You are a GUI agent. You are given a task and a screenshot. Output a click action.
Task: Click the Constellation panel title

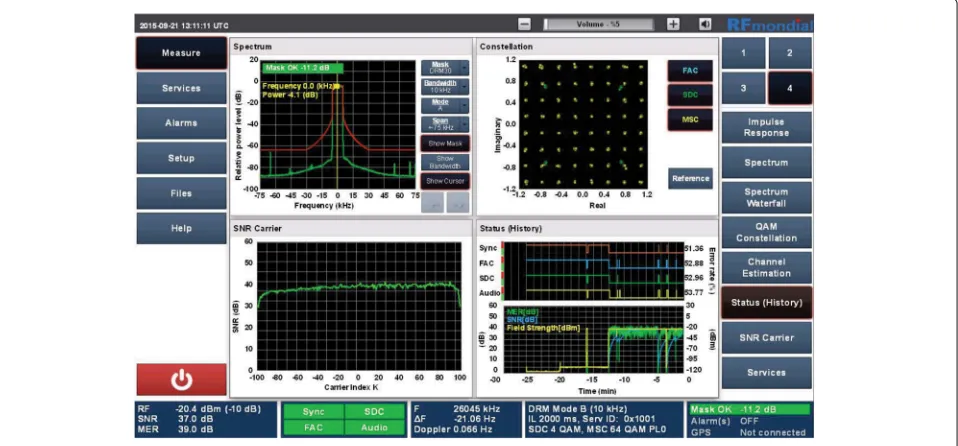click(506, 46)
